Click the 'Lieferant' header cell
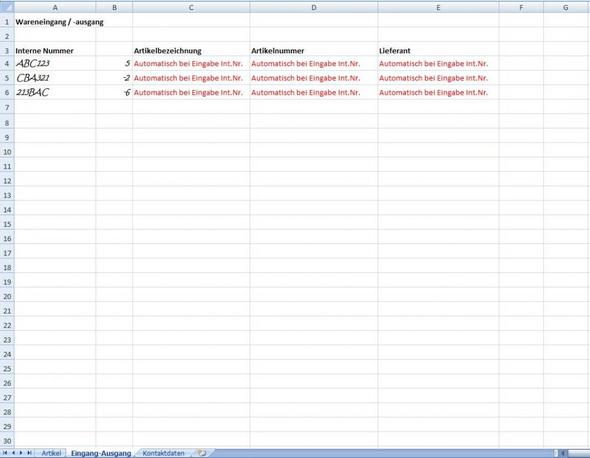 (x=438, y=50)
